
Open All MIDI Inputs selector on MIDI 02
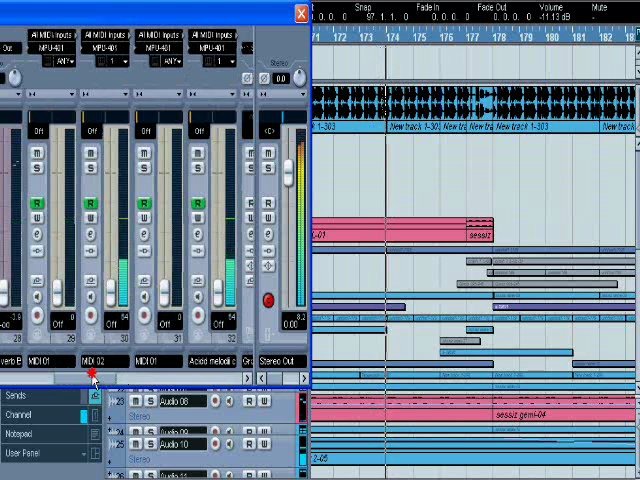tap(105, 35)
